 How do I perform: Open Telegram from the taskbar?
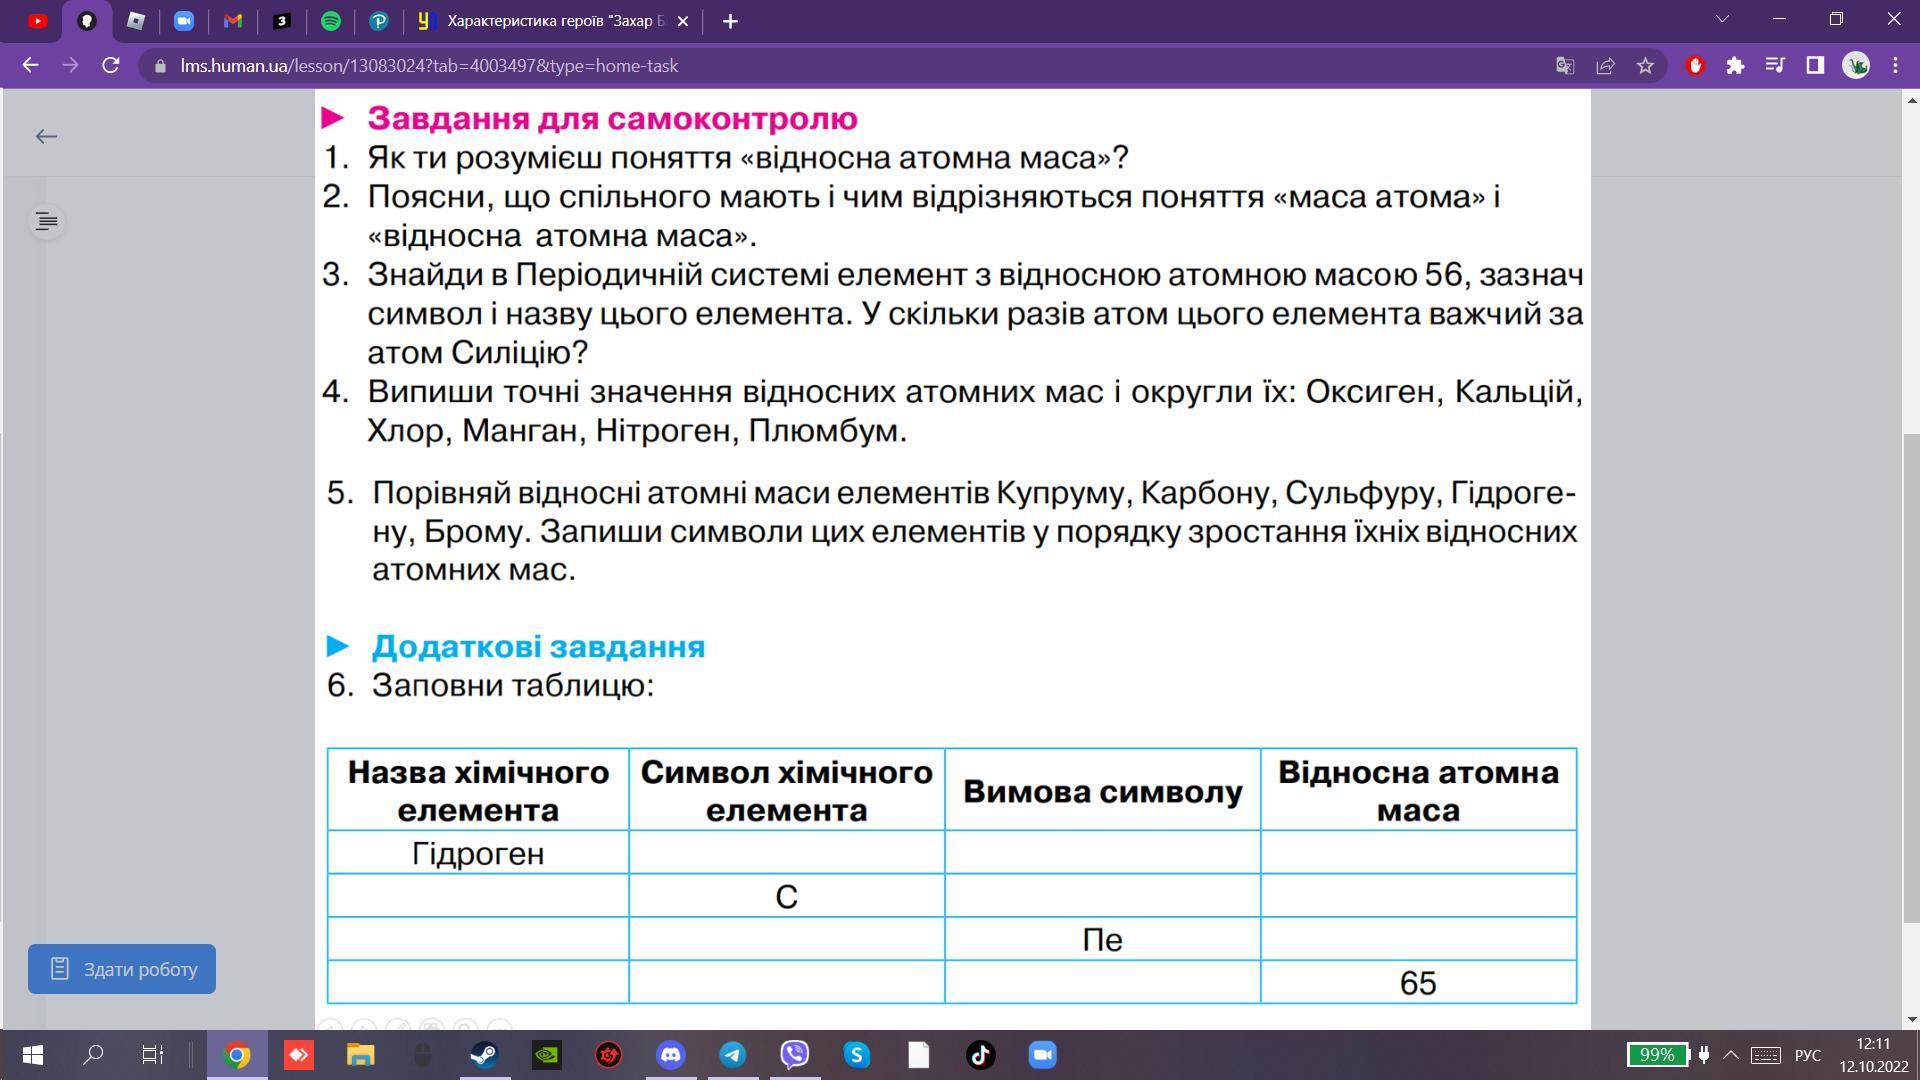point(732,1055)
